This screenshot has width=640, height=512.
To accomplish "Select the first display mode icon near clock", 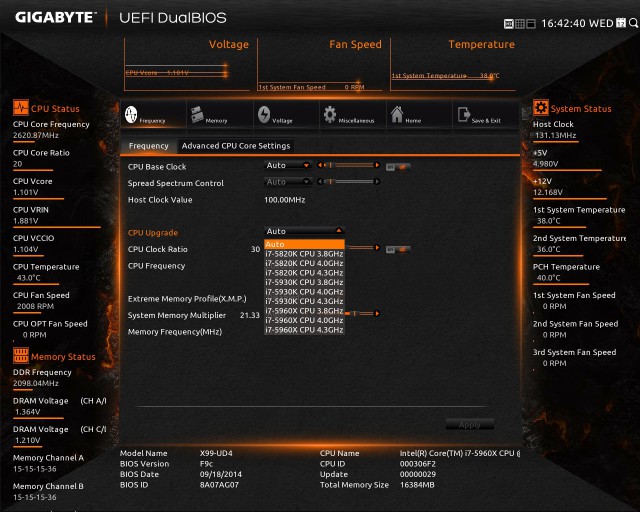I will pyautogui.click(x=509, y=24).
